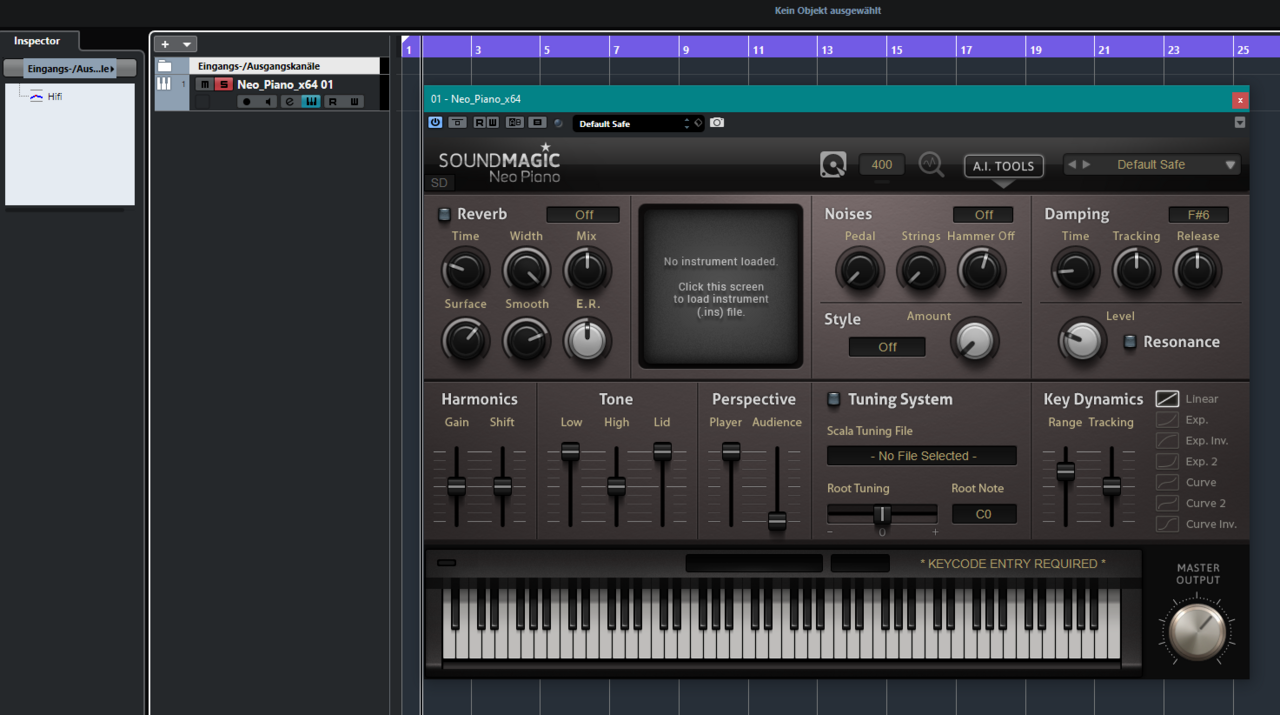Click the copy A to B settings button
Viewport: 1280px width, 715px height.
537,122
